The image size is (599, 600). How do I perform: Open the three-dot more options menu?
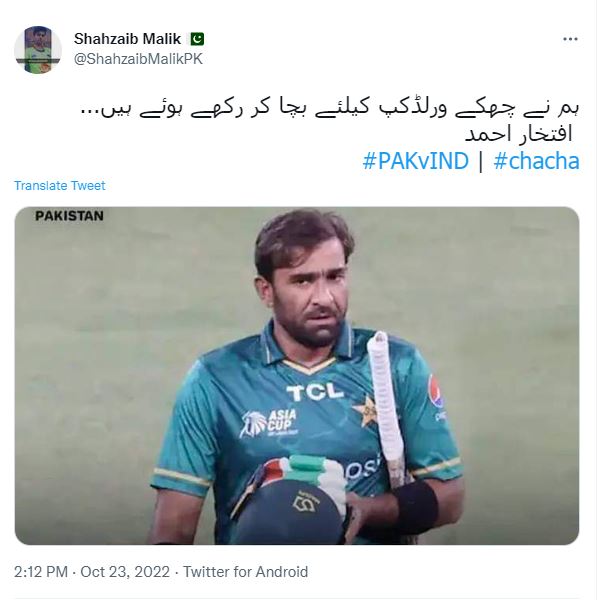click(570, 39)
